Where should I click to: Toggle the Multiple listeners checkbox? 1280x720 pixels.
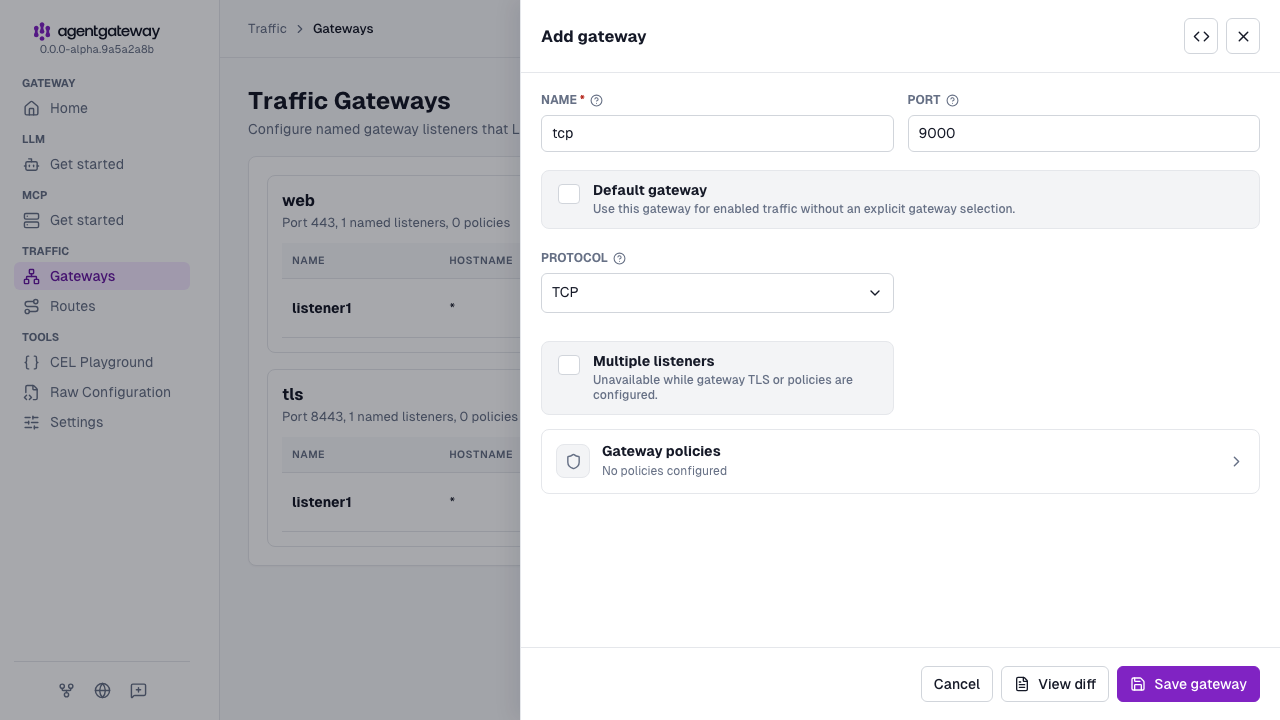tap(569, 365)
